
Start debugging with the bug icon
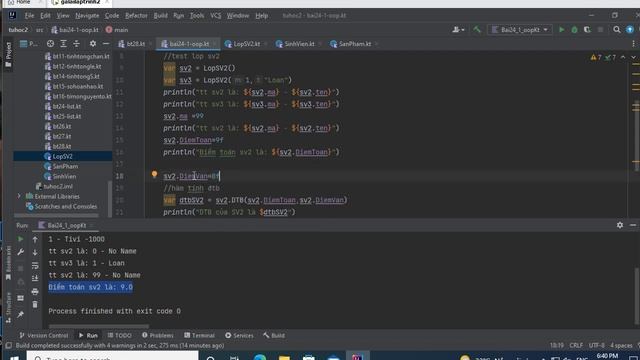click(x=574, y=29)
